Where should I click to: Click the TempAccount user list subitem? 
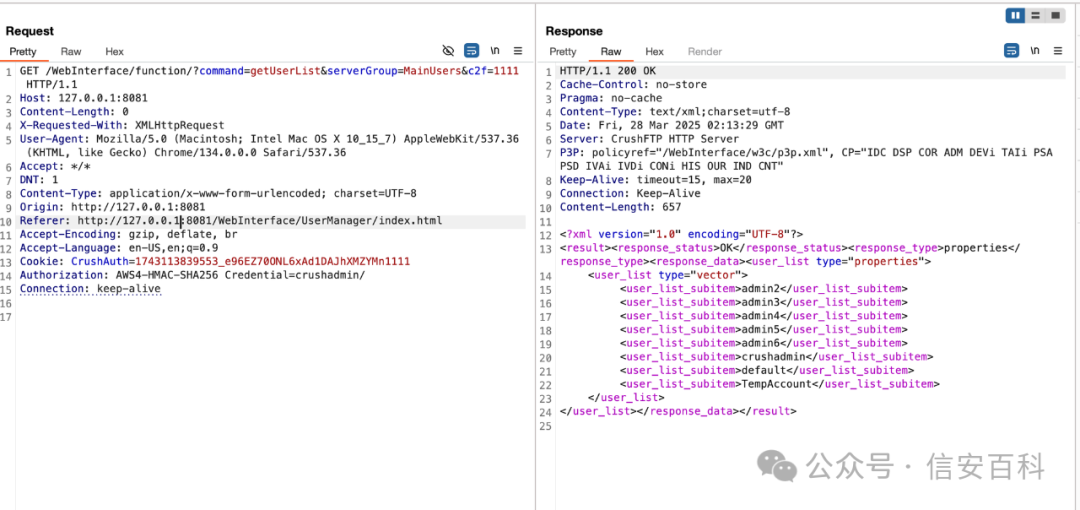(780, 384)
